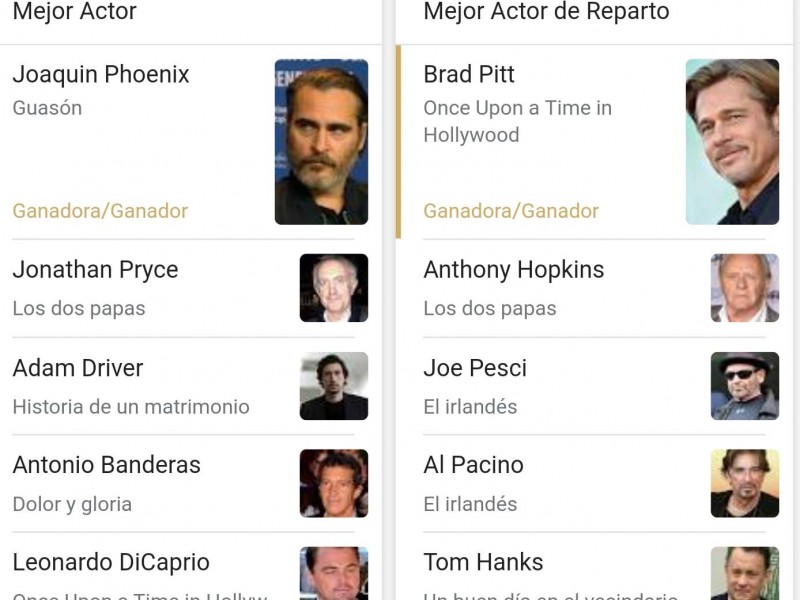This screenshot has width=800, height=600.
Task: Open the Anthony Hopkins nominee entry
Action: pos(514,270)
